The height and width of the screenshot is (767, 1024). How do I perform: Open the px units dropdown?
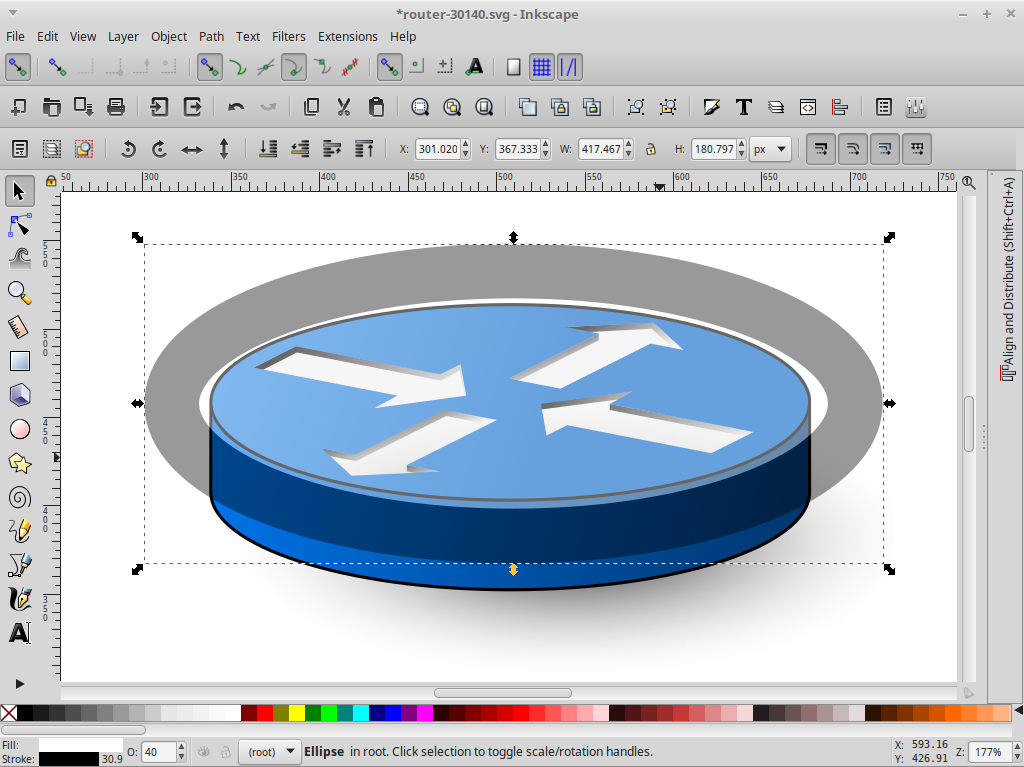[x=770, y=148]
